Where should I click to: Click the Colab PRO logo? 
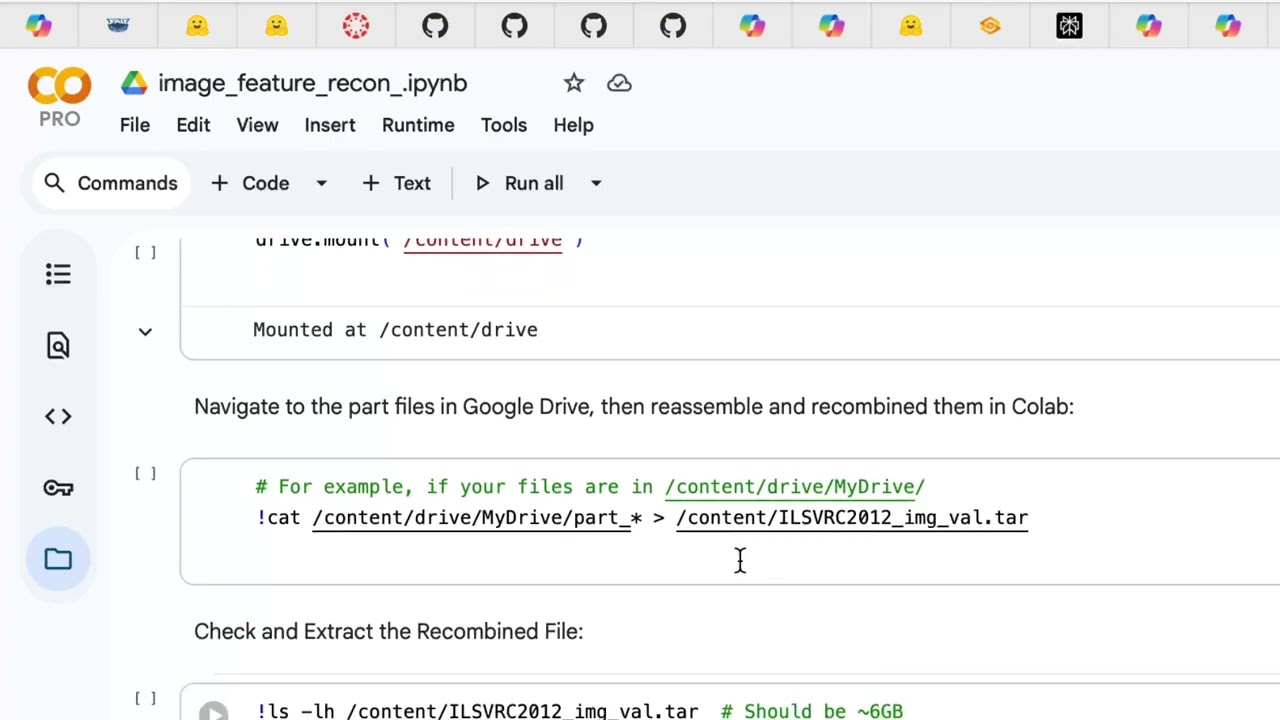(59, 97)
